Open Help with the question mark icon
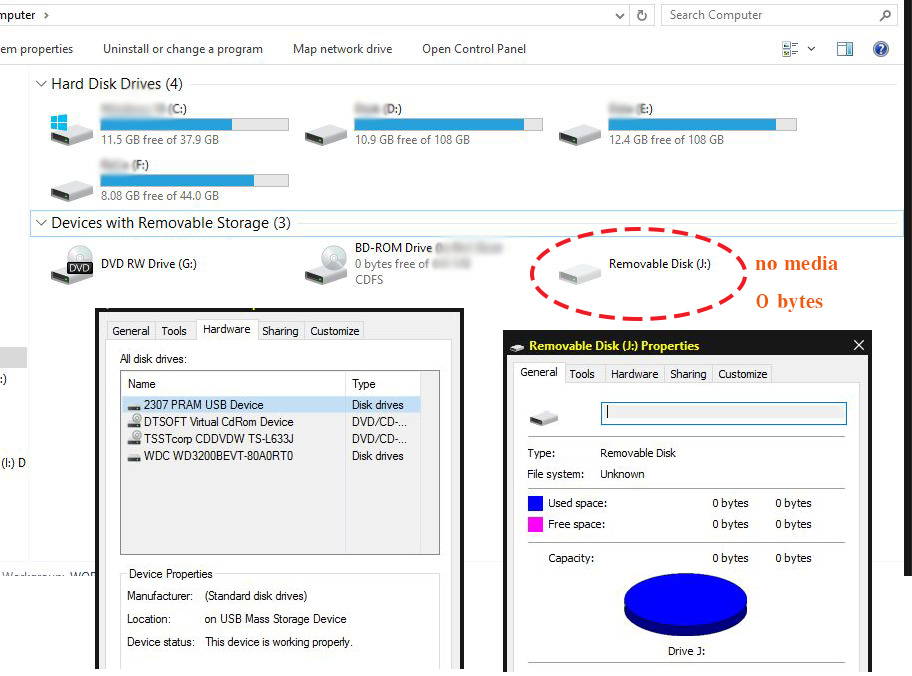 point(881,49)
